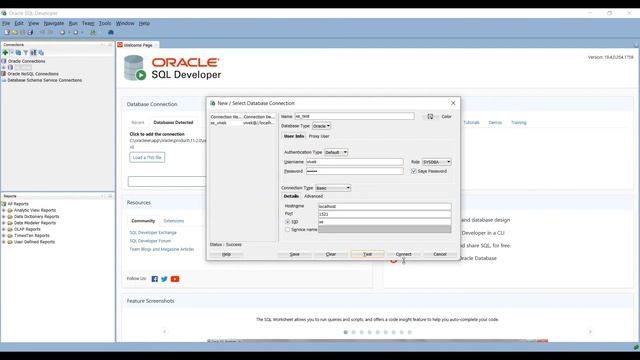Click the Save All icon in main toolbar
640x360 pixels.
tap(30, 32)
